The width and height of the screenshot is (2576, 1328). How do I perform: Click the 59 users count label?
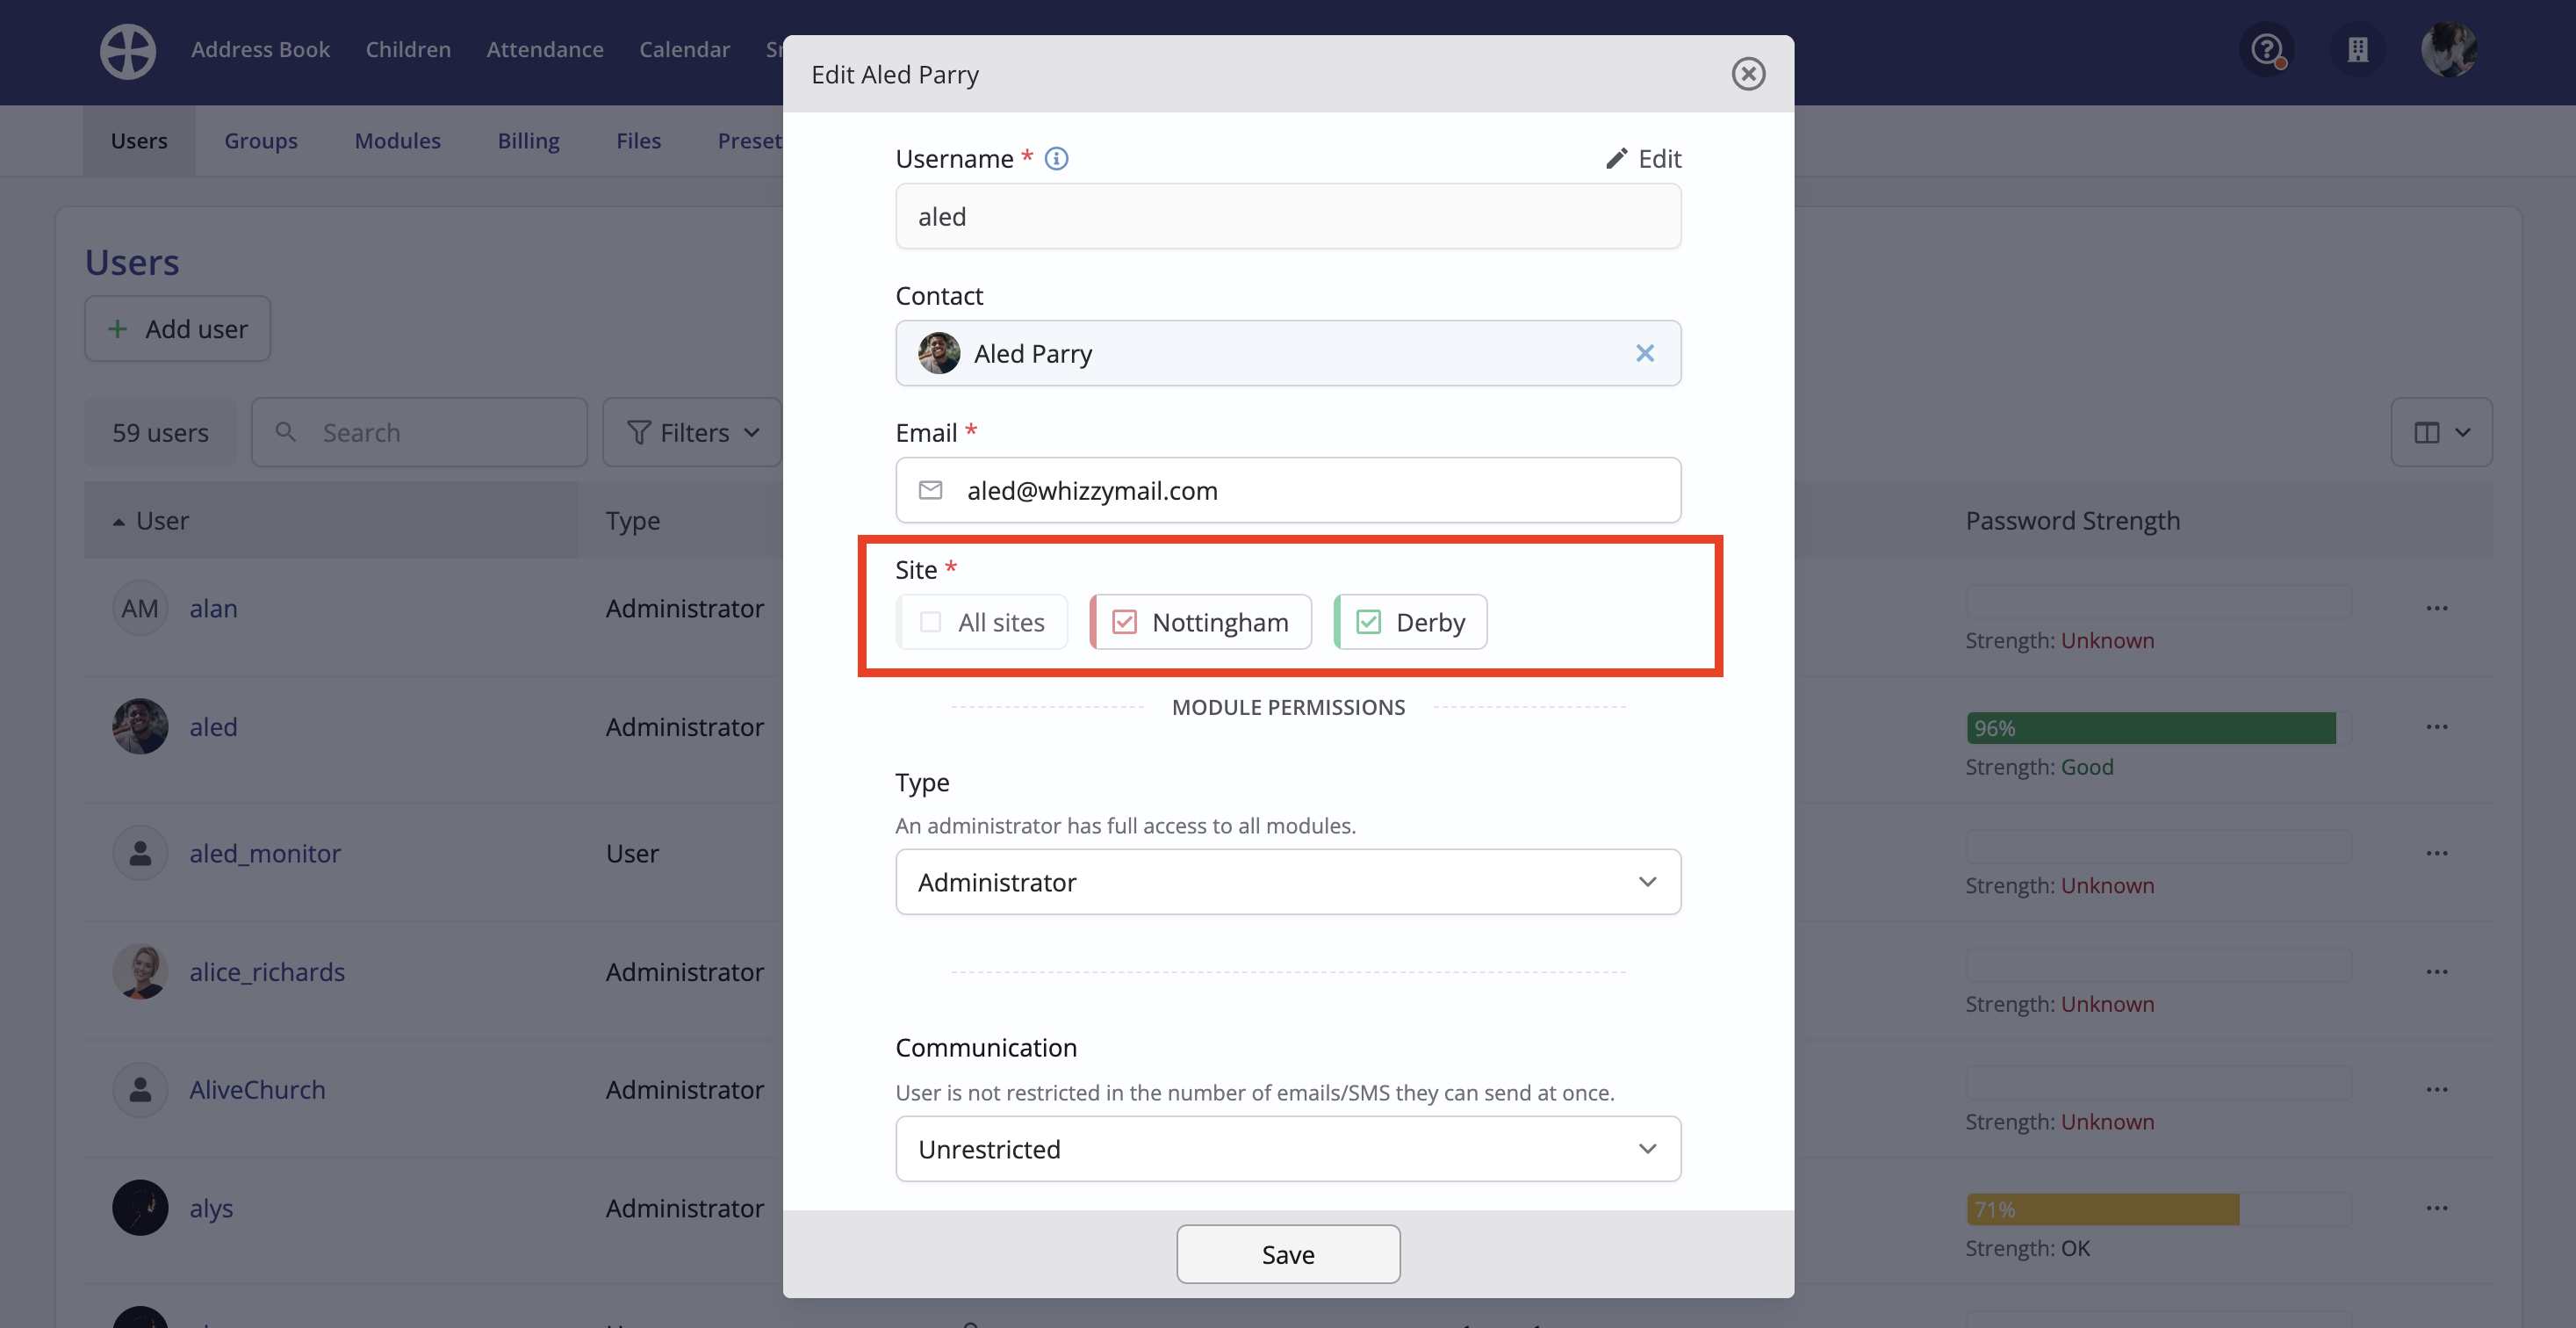tap(160, 432)
